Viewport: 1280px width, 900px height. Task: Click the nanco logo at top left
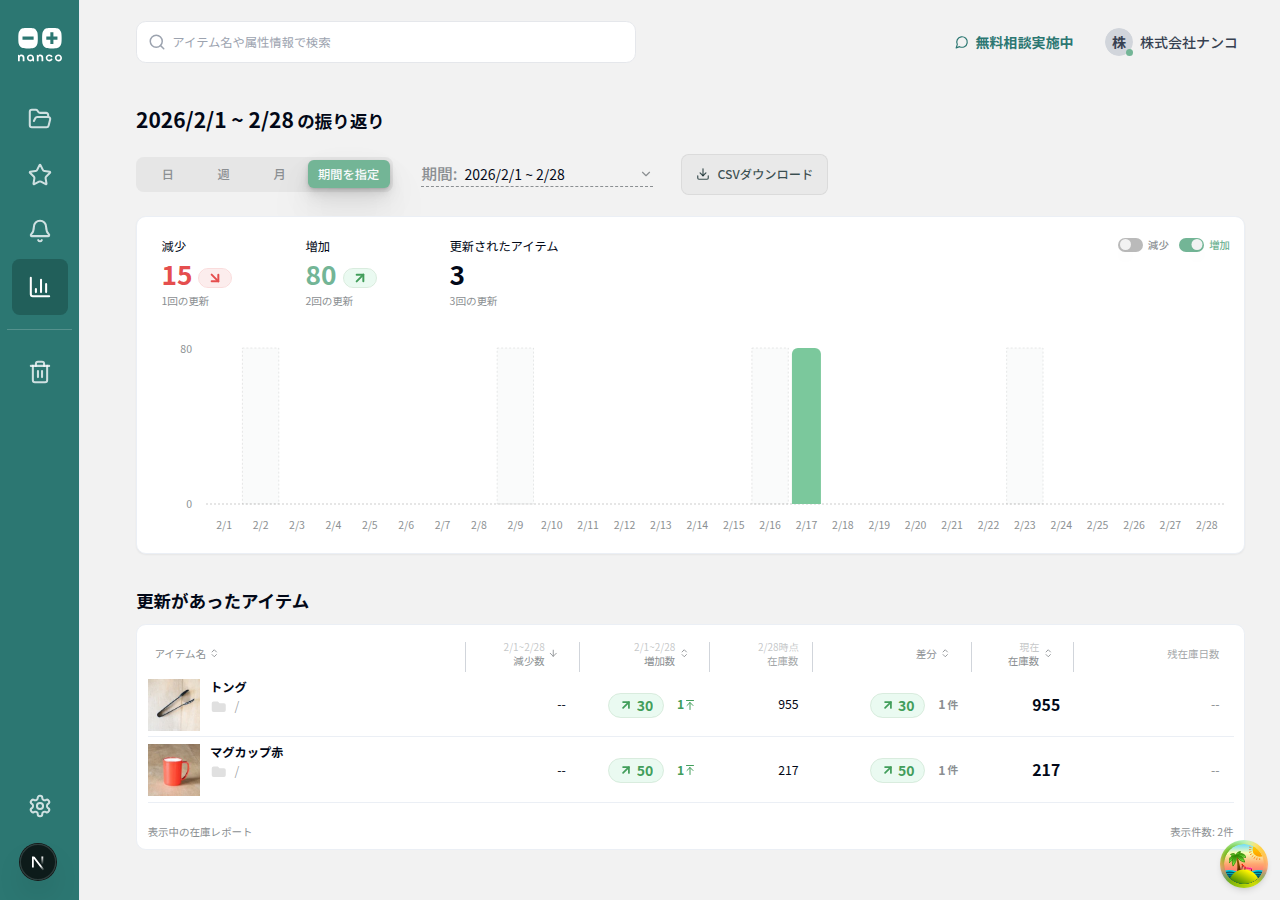click(40, 45)
